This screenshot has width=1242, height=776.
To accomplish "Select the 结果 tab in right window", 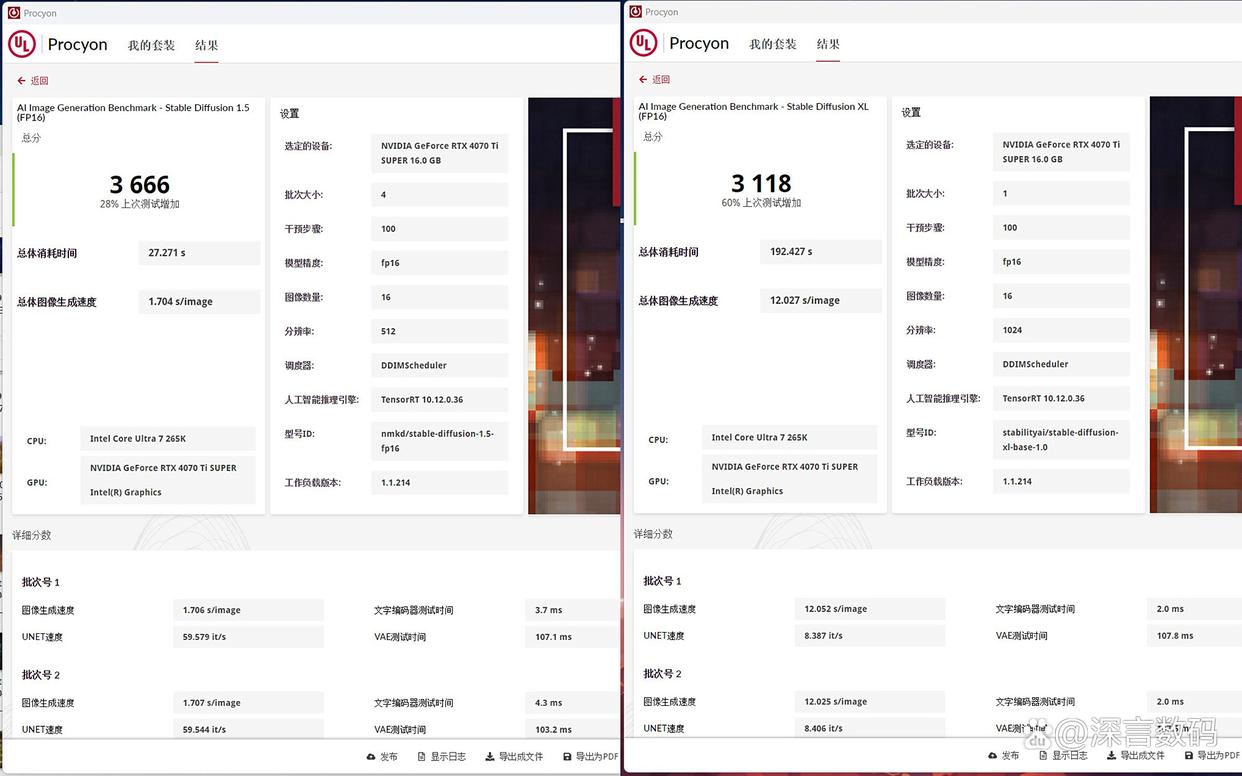I will 828,44.
